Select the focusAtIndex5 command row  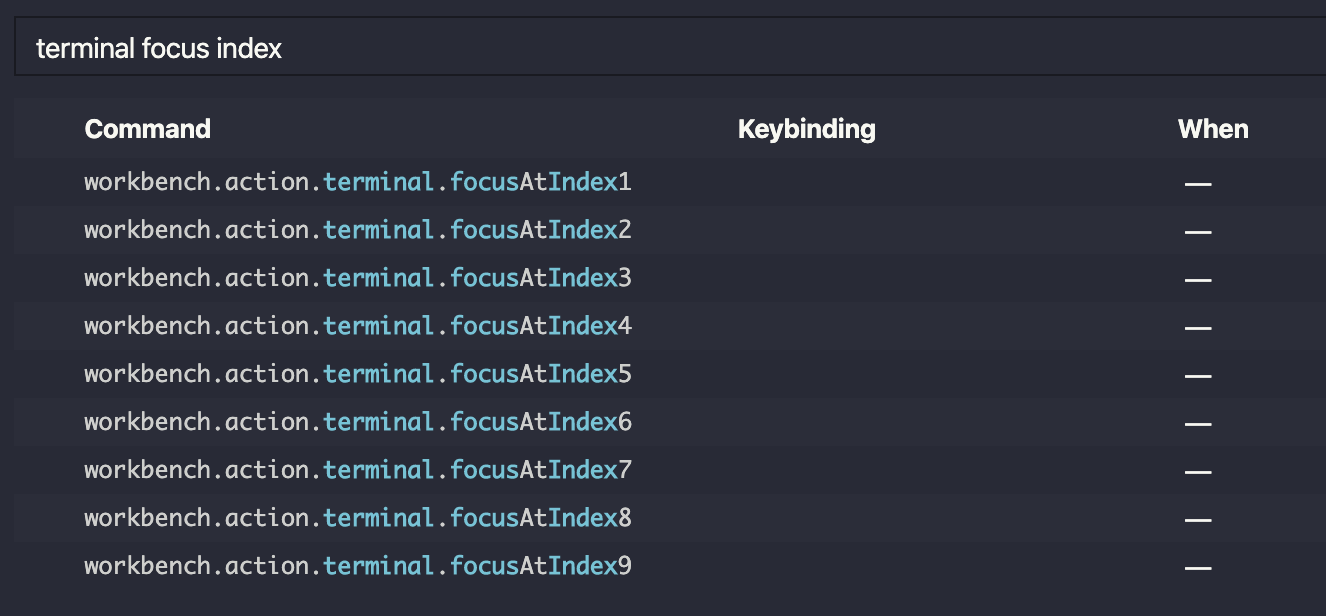(x=357, y=374)
